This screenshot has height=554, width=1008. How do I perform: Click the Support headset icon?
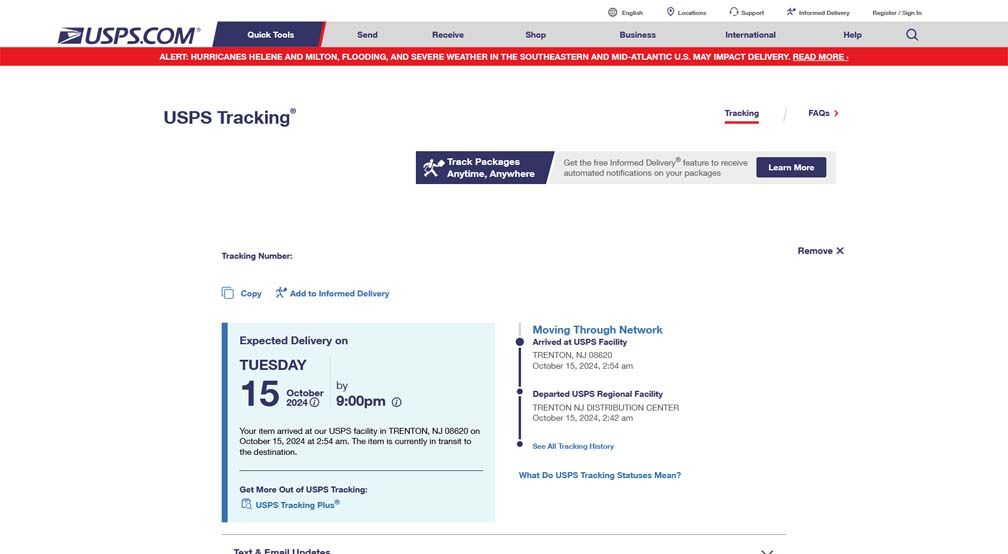tap(734, 13)
